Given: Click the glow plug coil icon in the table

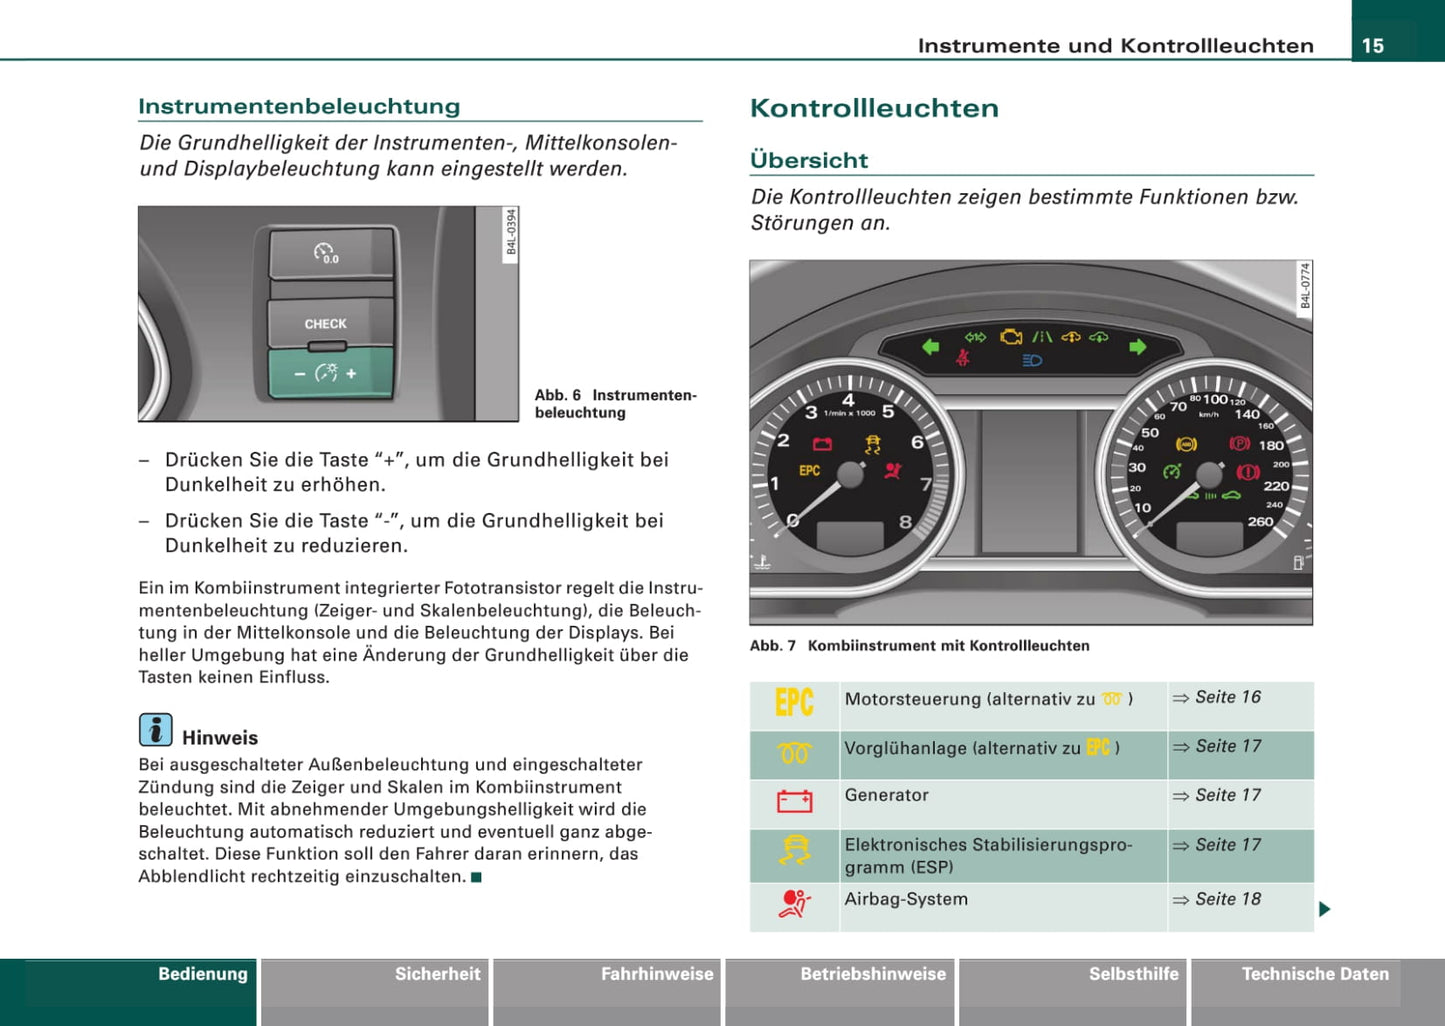Looking at the screenshot, I should 794,754.
